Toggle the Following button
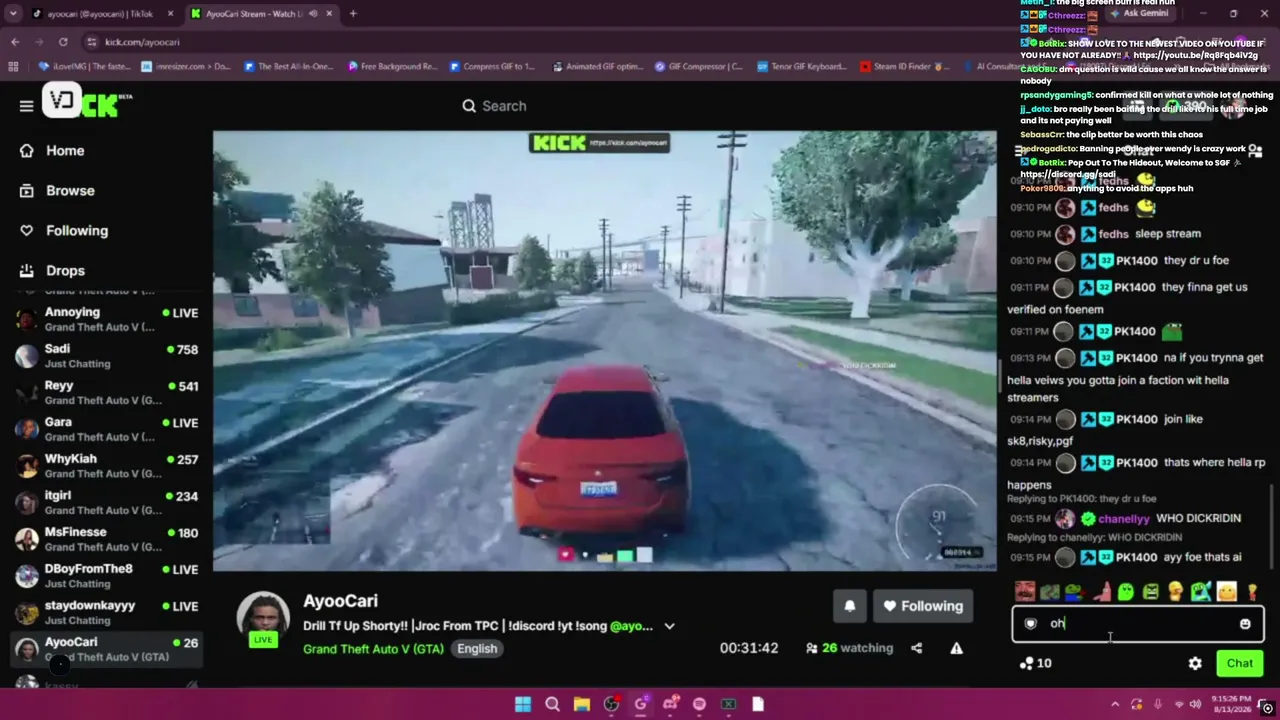The image size is (1280, 720). 922,606
